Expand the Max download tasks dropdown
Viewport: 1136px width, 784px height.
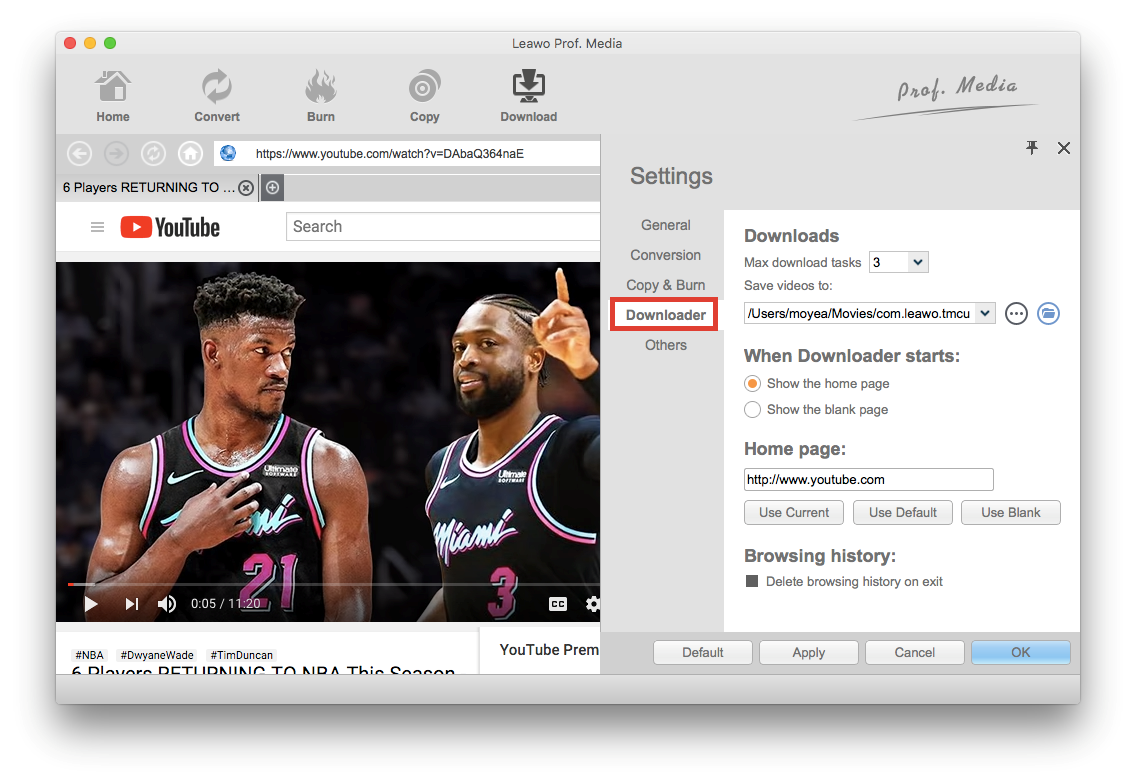coord(918,263)
